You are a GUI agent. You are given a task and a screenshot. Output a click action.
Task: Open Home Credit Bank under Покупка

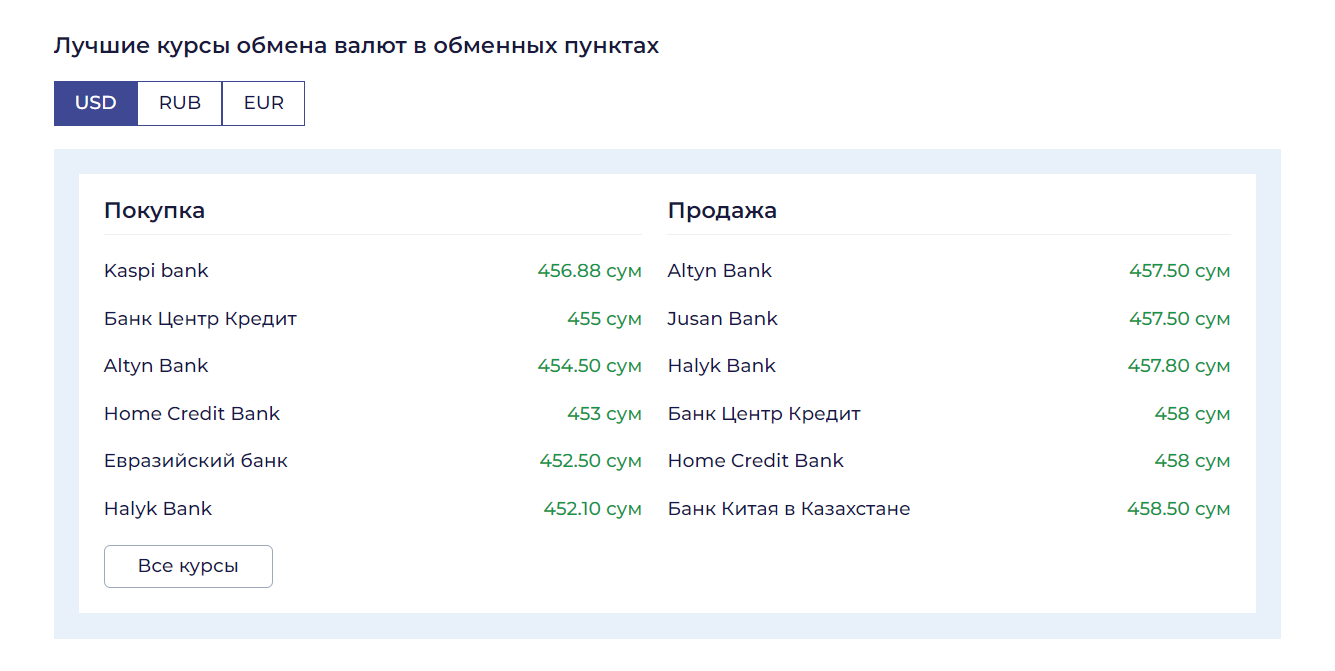tap(192, 414)
